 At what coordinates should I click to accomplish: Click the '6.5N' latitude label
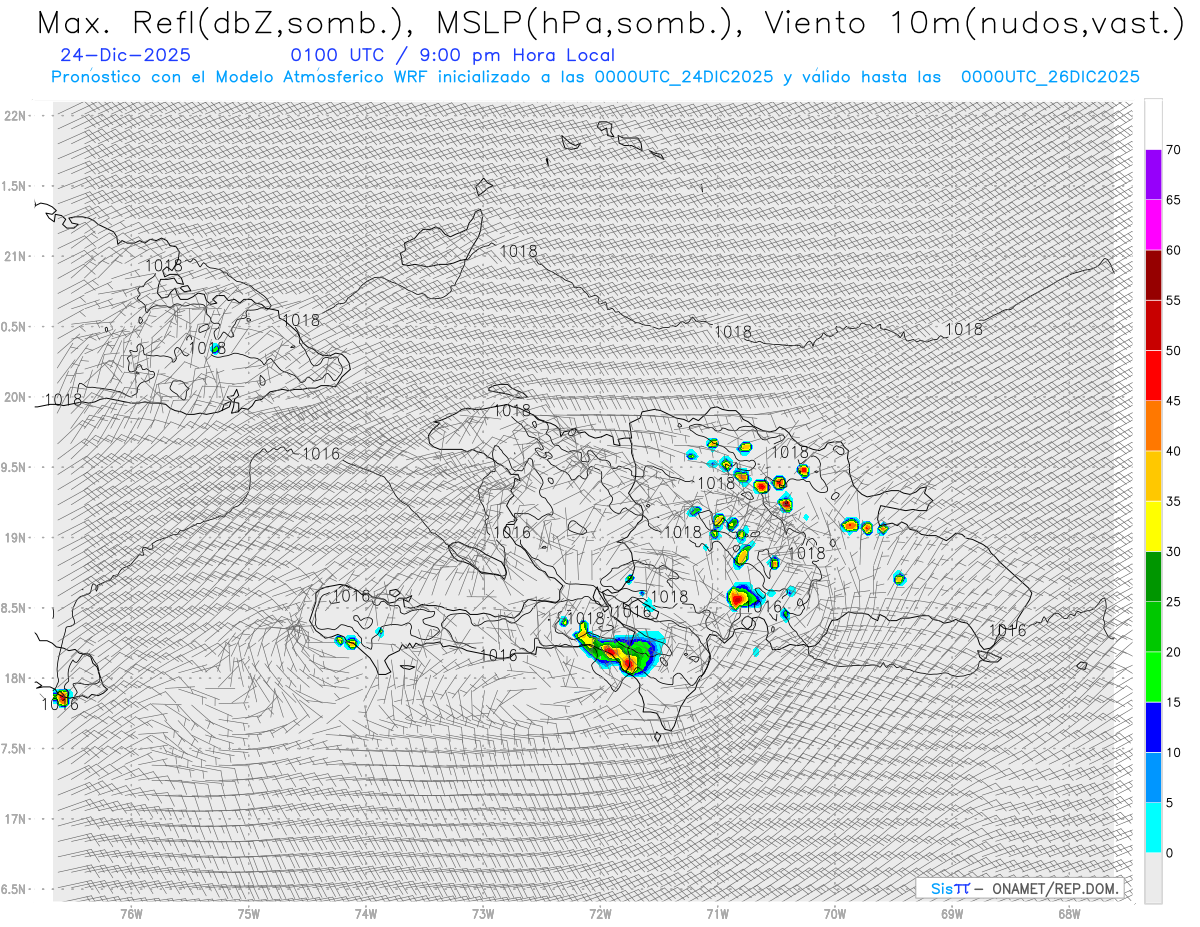coord(15,889)
